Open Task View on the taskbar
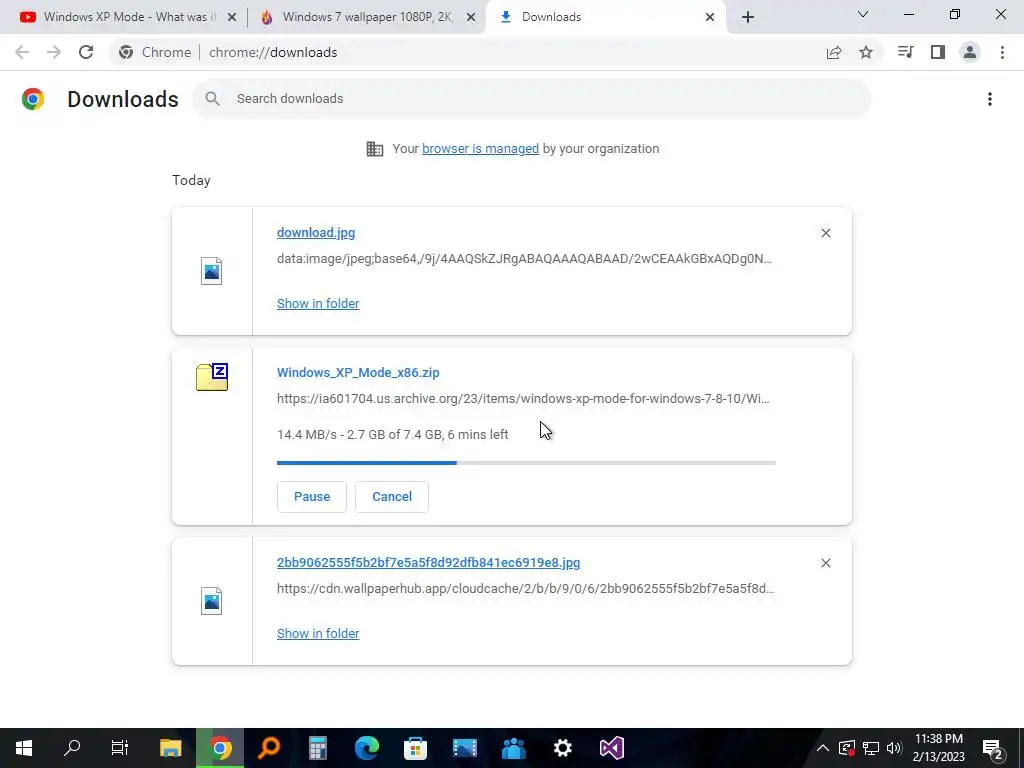 point(120,748)
